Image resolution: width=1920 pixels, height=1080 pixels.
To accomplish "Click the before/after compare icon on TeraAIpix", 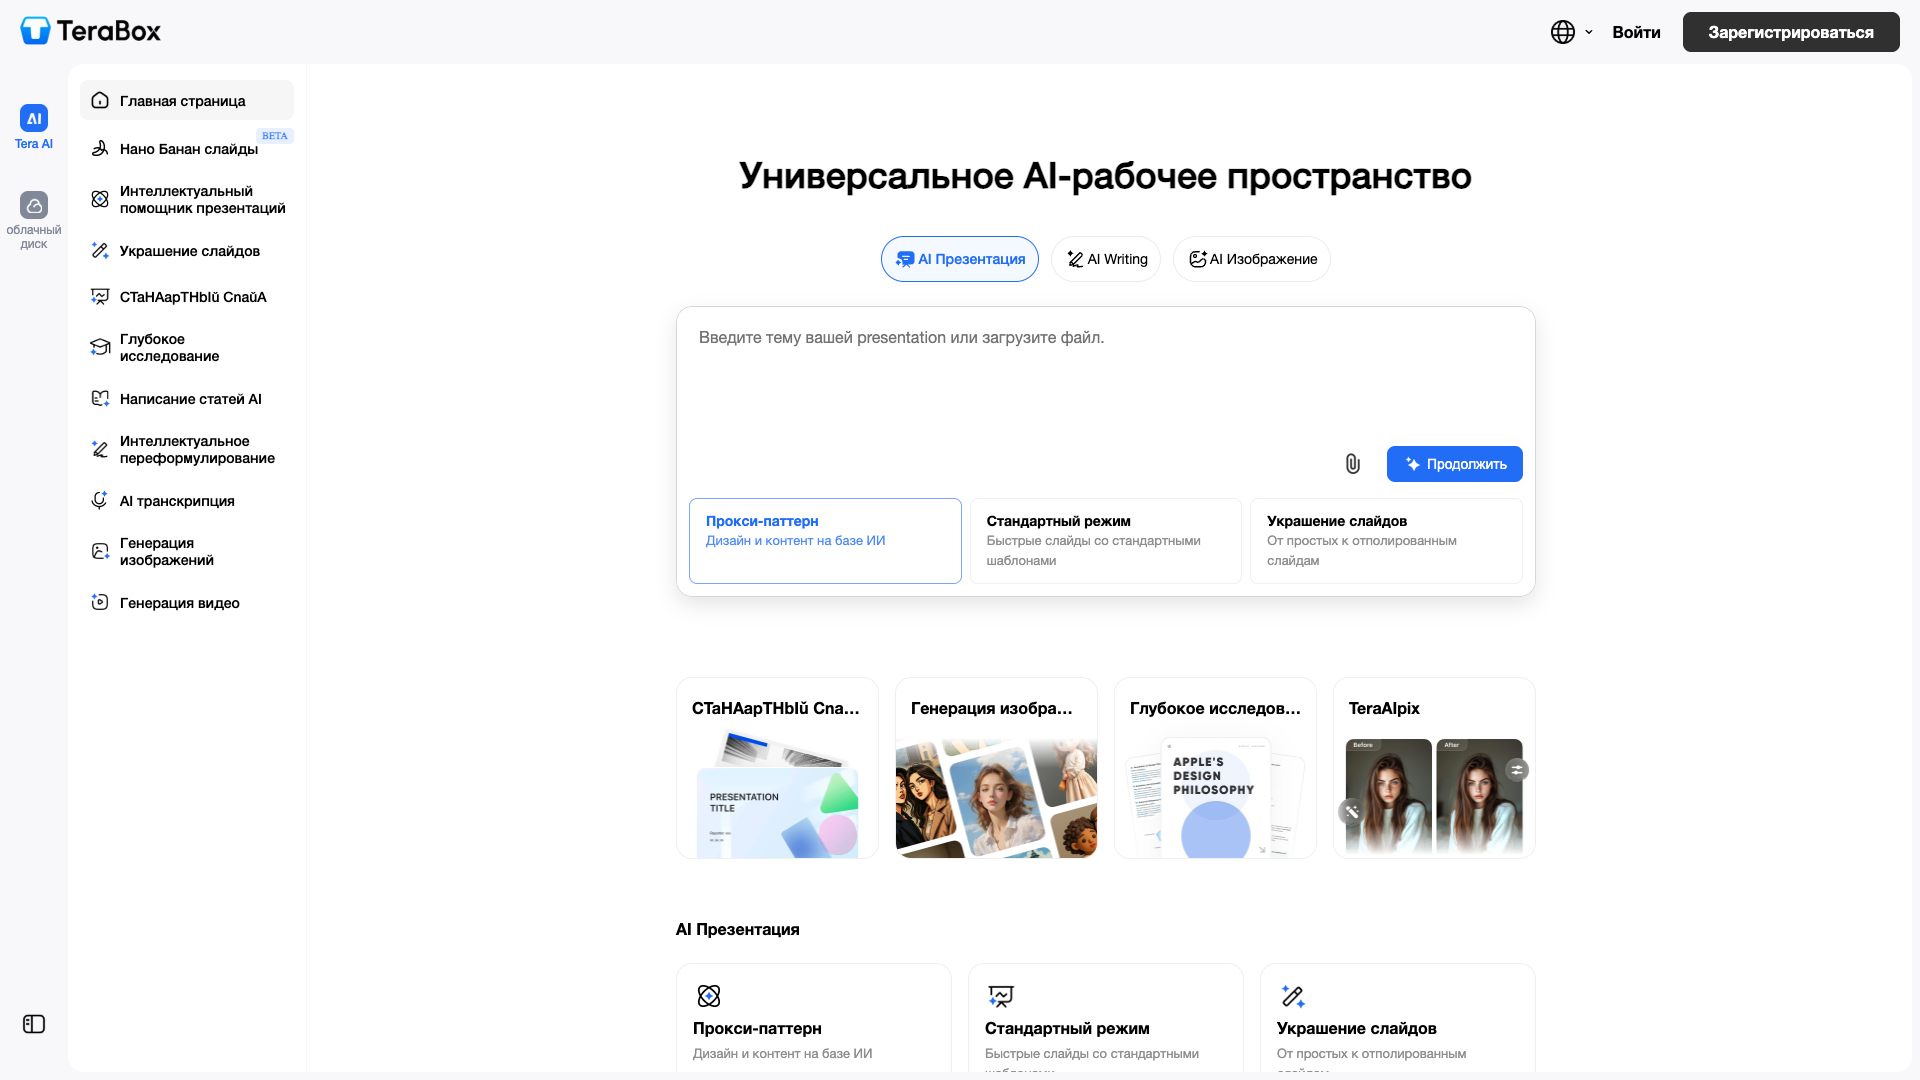I will tap(1517, 770).
